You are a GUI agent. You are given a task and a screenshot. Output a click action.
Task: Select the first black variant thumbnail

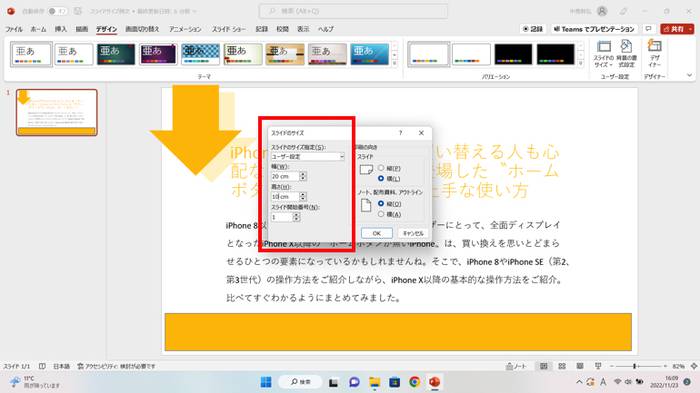click(x=513, y=54)
